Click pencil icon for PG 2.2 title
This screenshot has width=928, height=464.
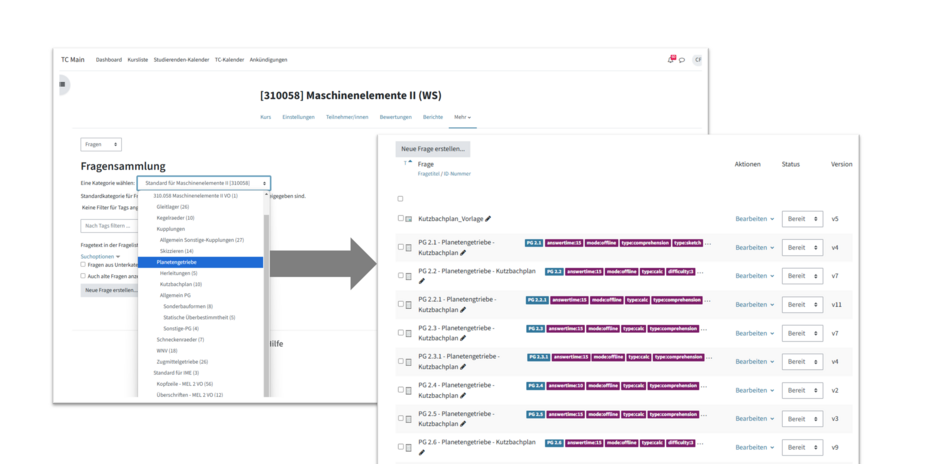(x=421, y=281)
